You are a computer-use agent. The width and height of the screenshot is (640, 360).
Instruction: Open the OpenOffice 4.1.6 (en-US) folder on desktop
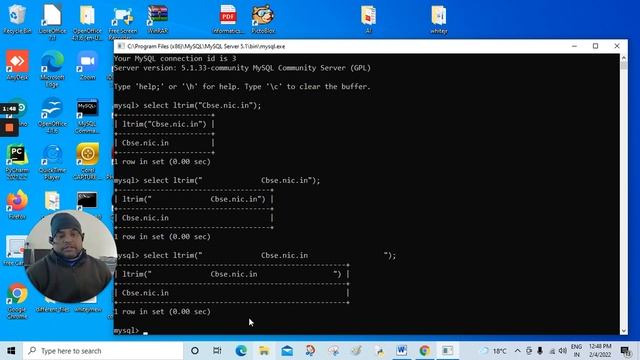tap(87, 22)
